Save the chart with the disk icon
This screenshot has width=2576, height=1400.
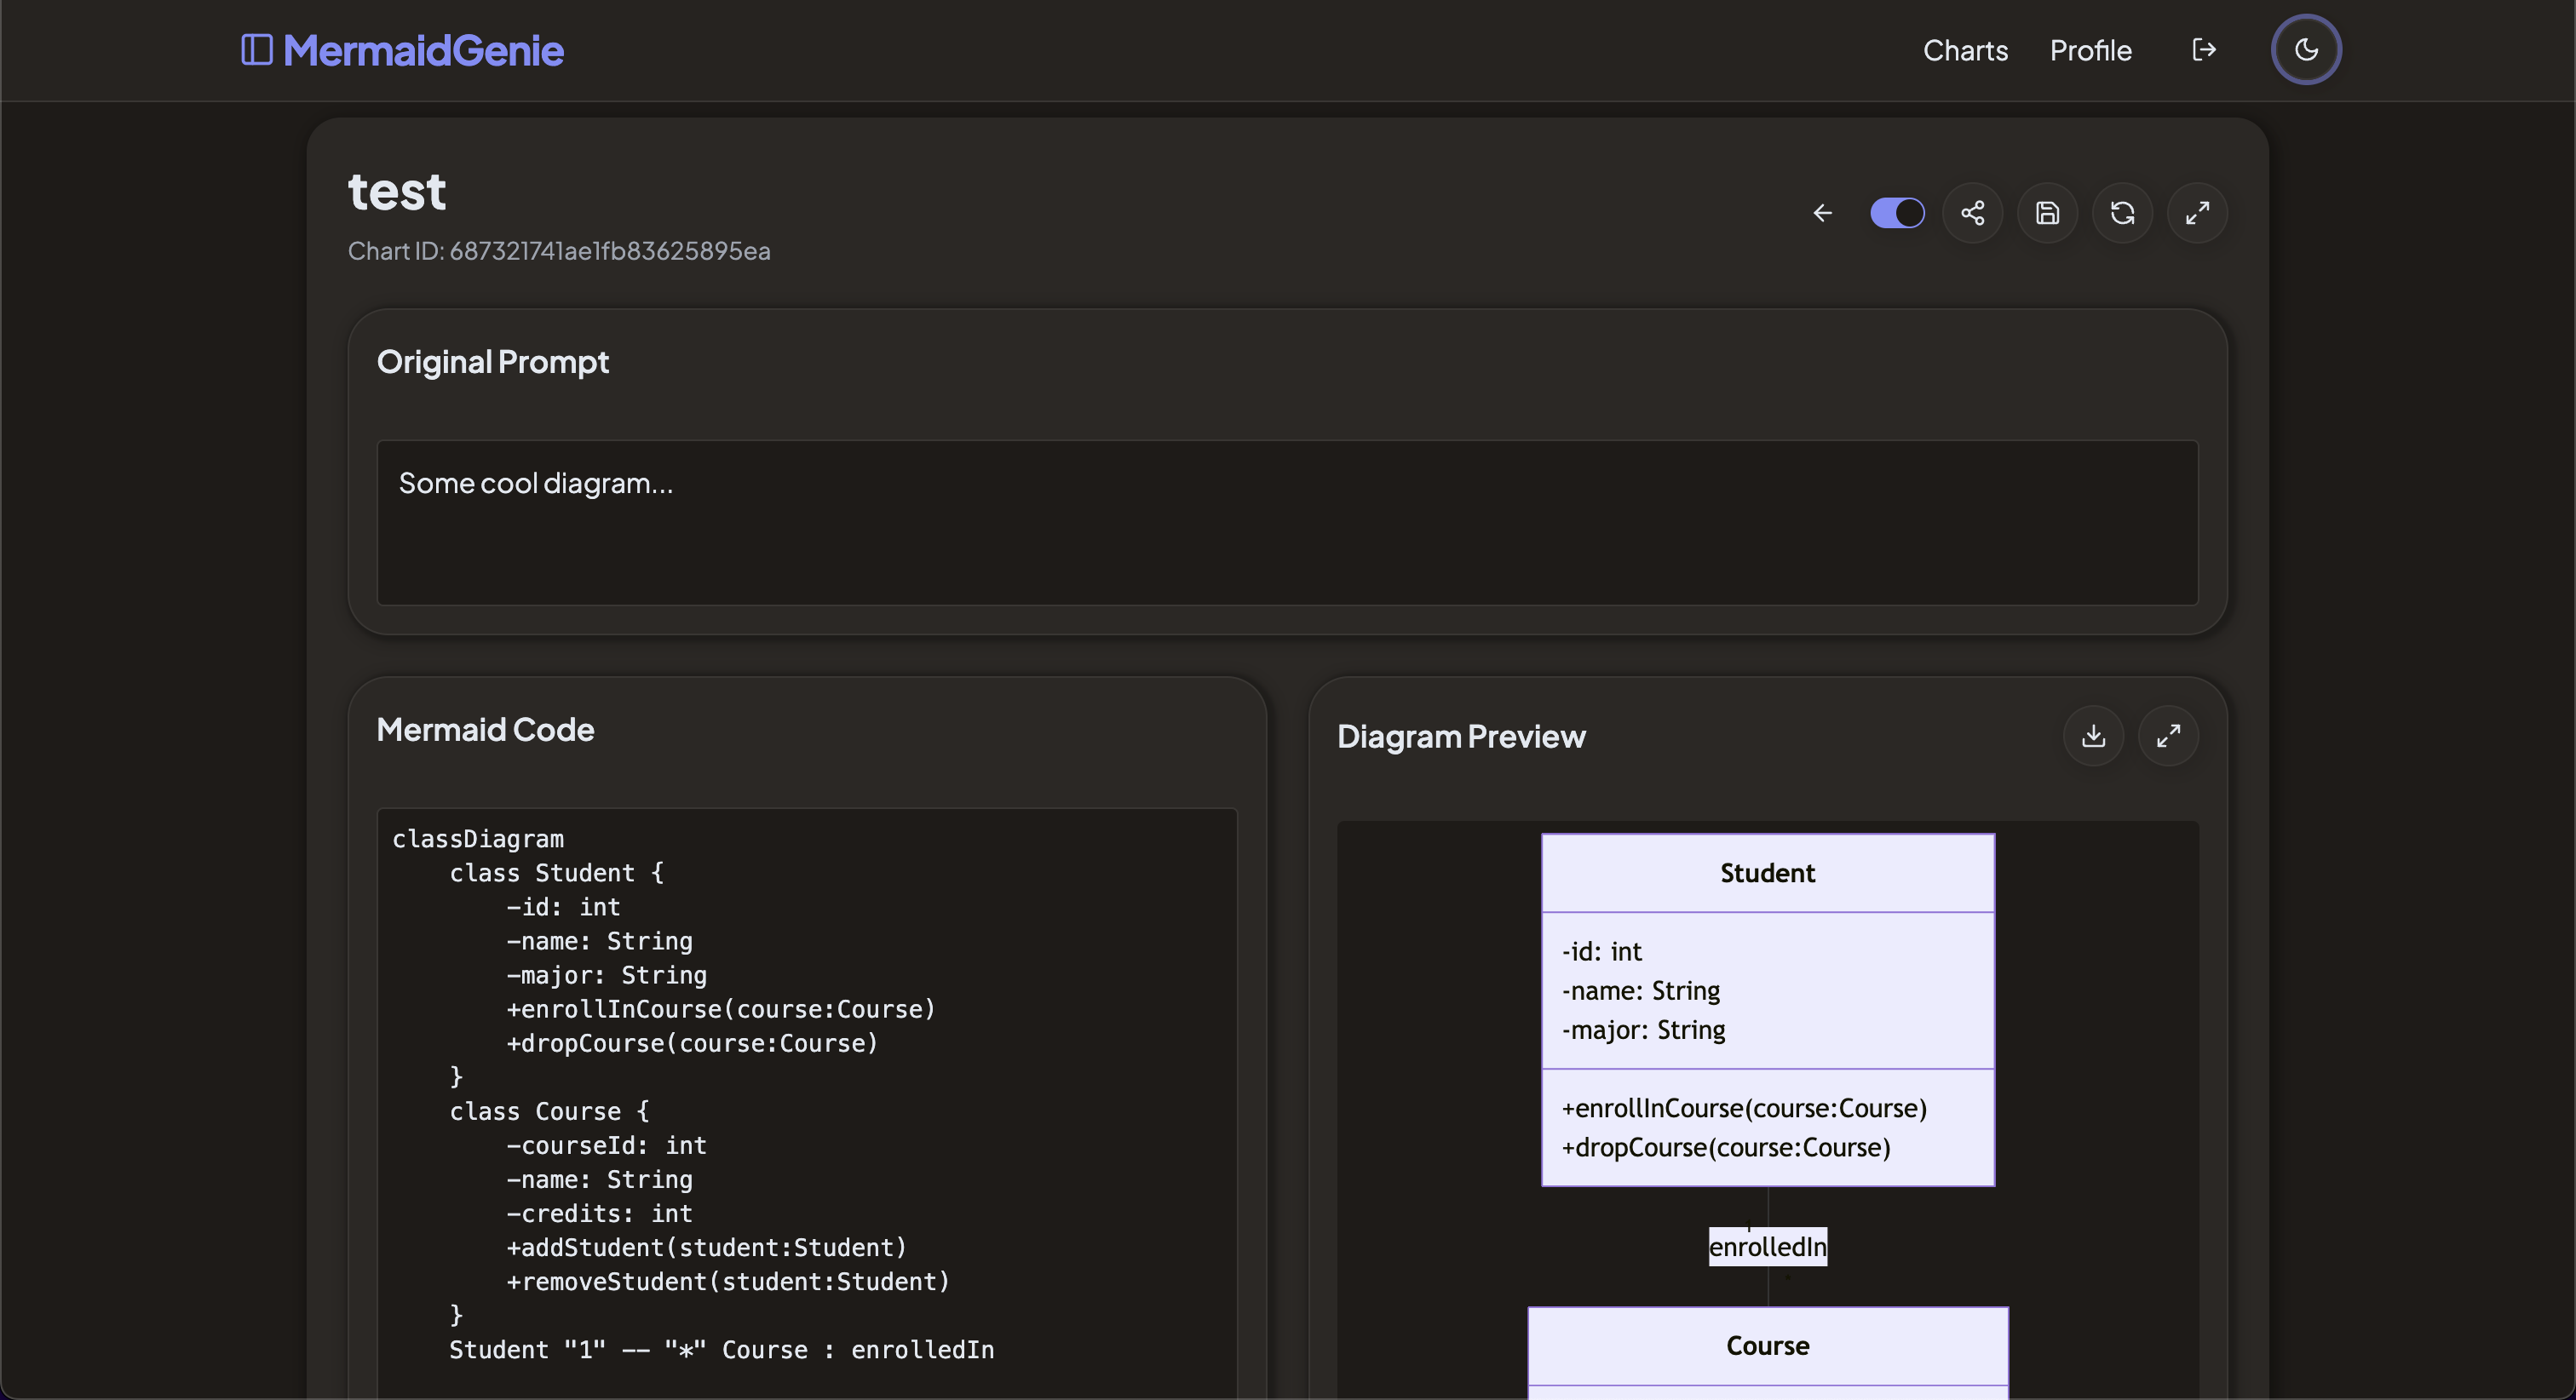tap(2047, 213)
